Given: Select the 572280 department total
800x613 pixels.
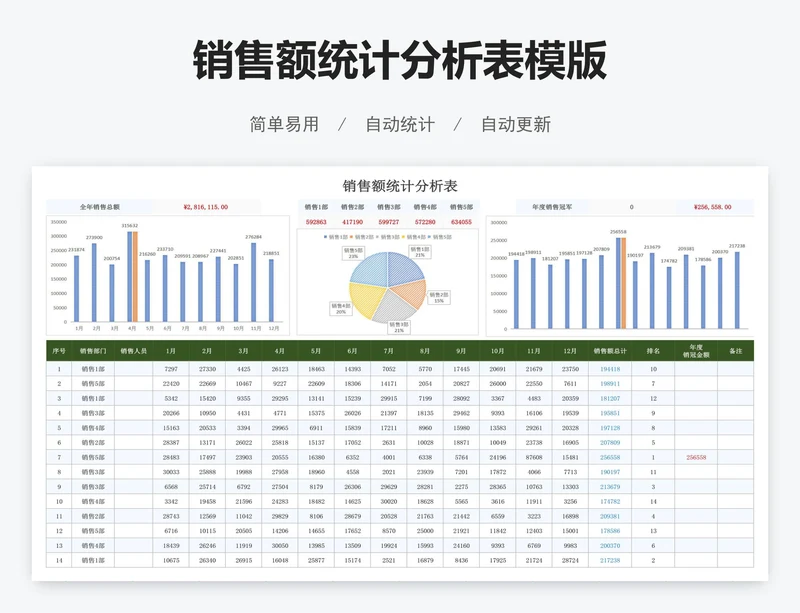Looking at the screenshot, I should pos(425,222).
